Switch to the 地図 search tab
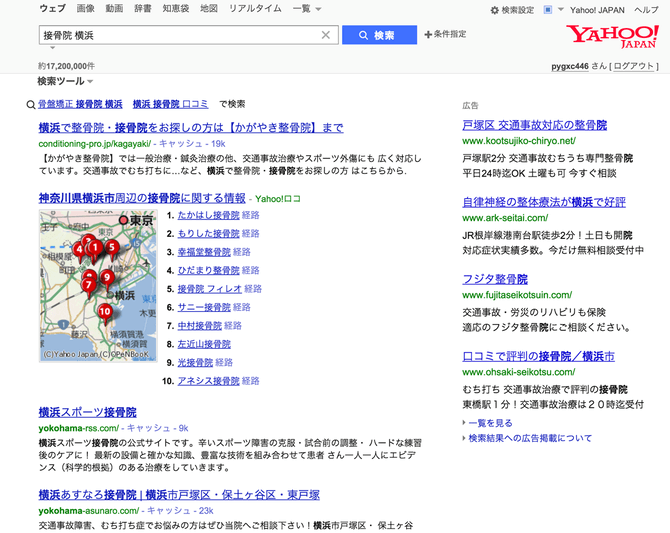 tap(208, 9)
